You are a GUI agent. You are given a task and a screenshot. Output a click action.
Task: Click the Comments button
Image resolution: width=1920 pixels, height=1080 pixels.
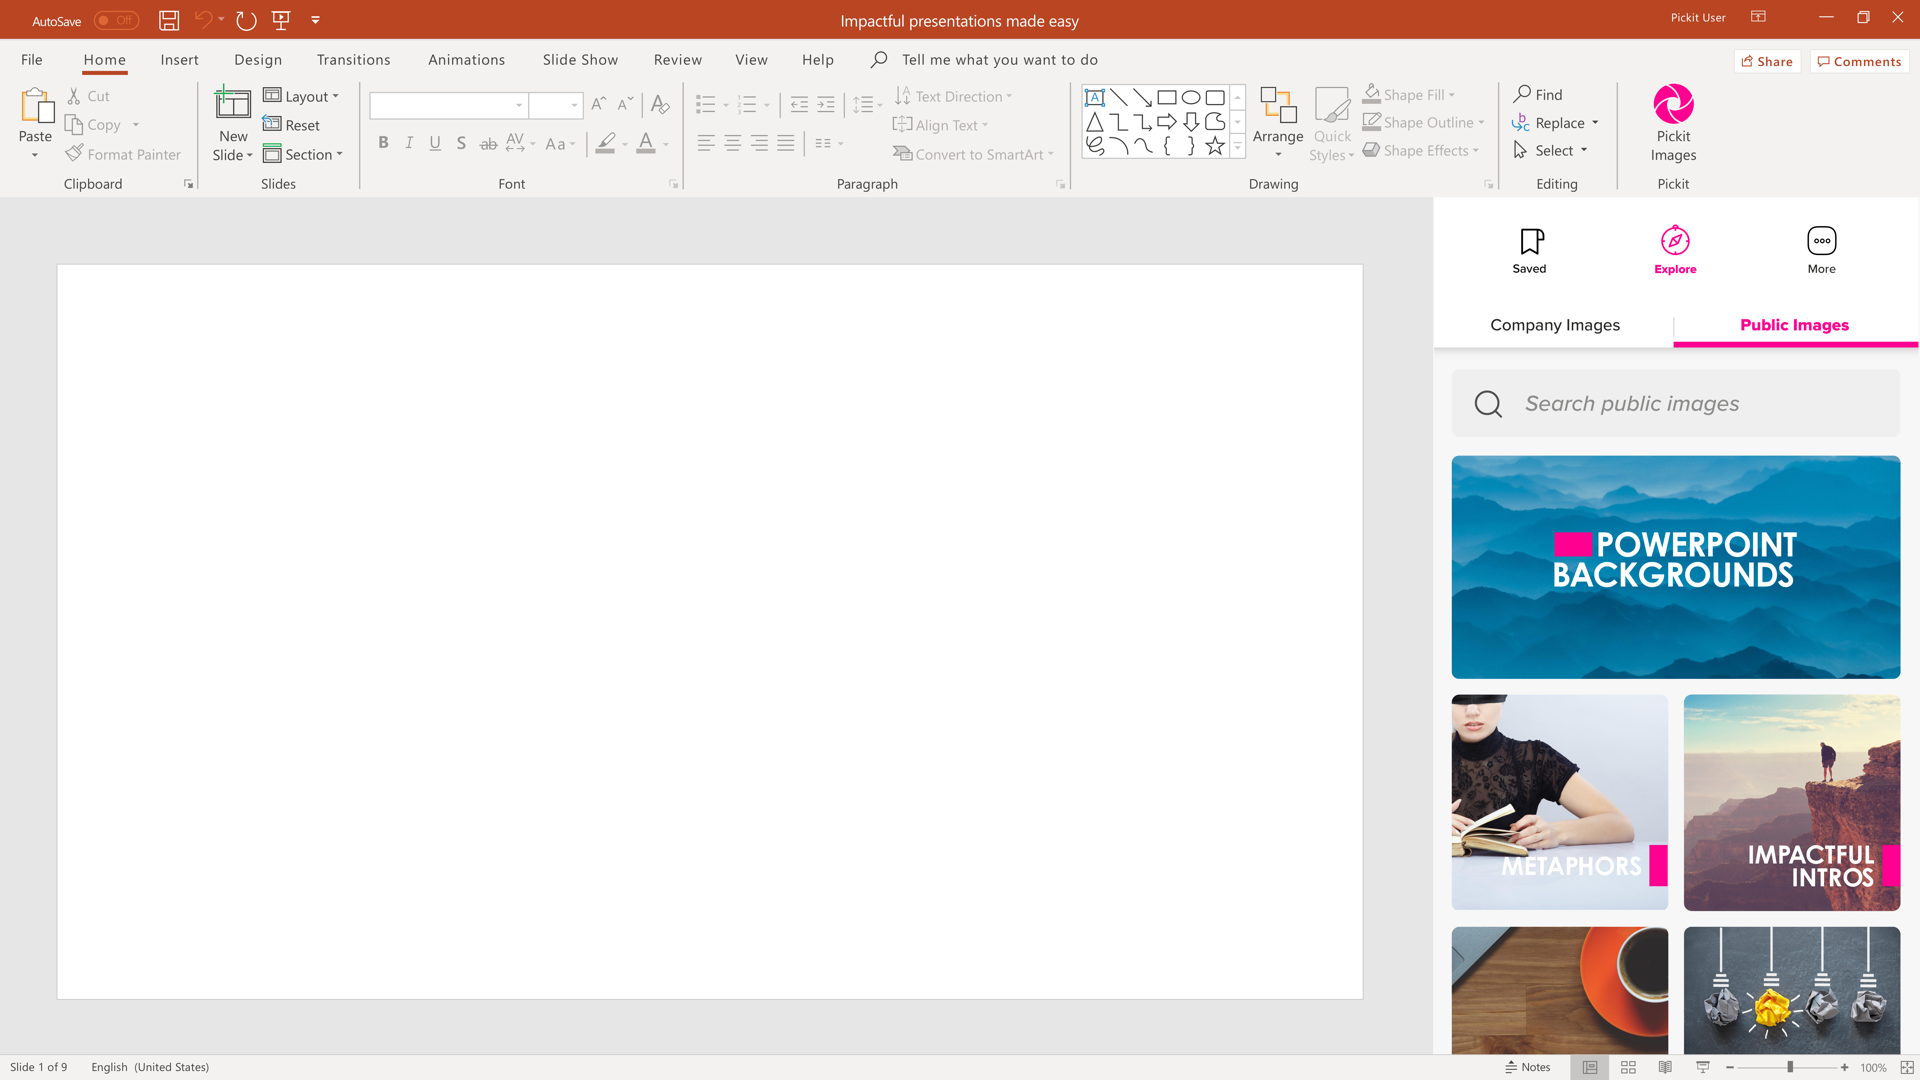(1859, 61)
